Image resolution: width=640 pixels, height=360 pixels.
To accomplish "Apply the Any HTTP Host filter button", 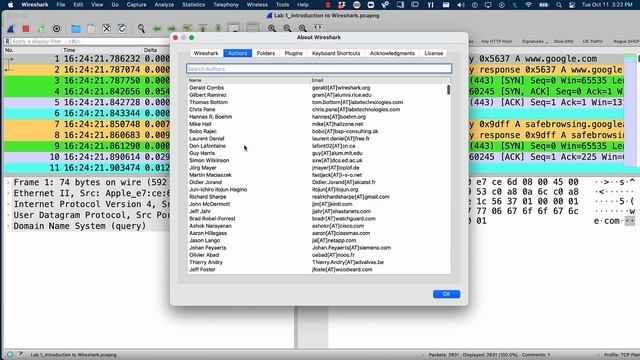I will point(496,41).
